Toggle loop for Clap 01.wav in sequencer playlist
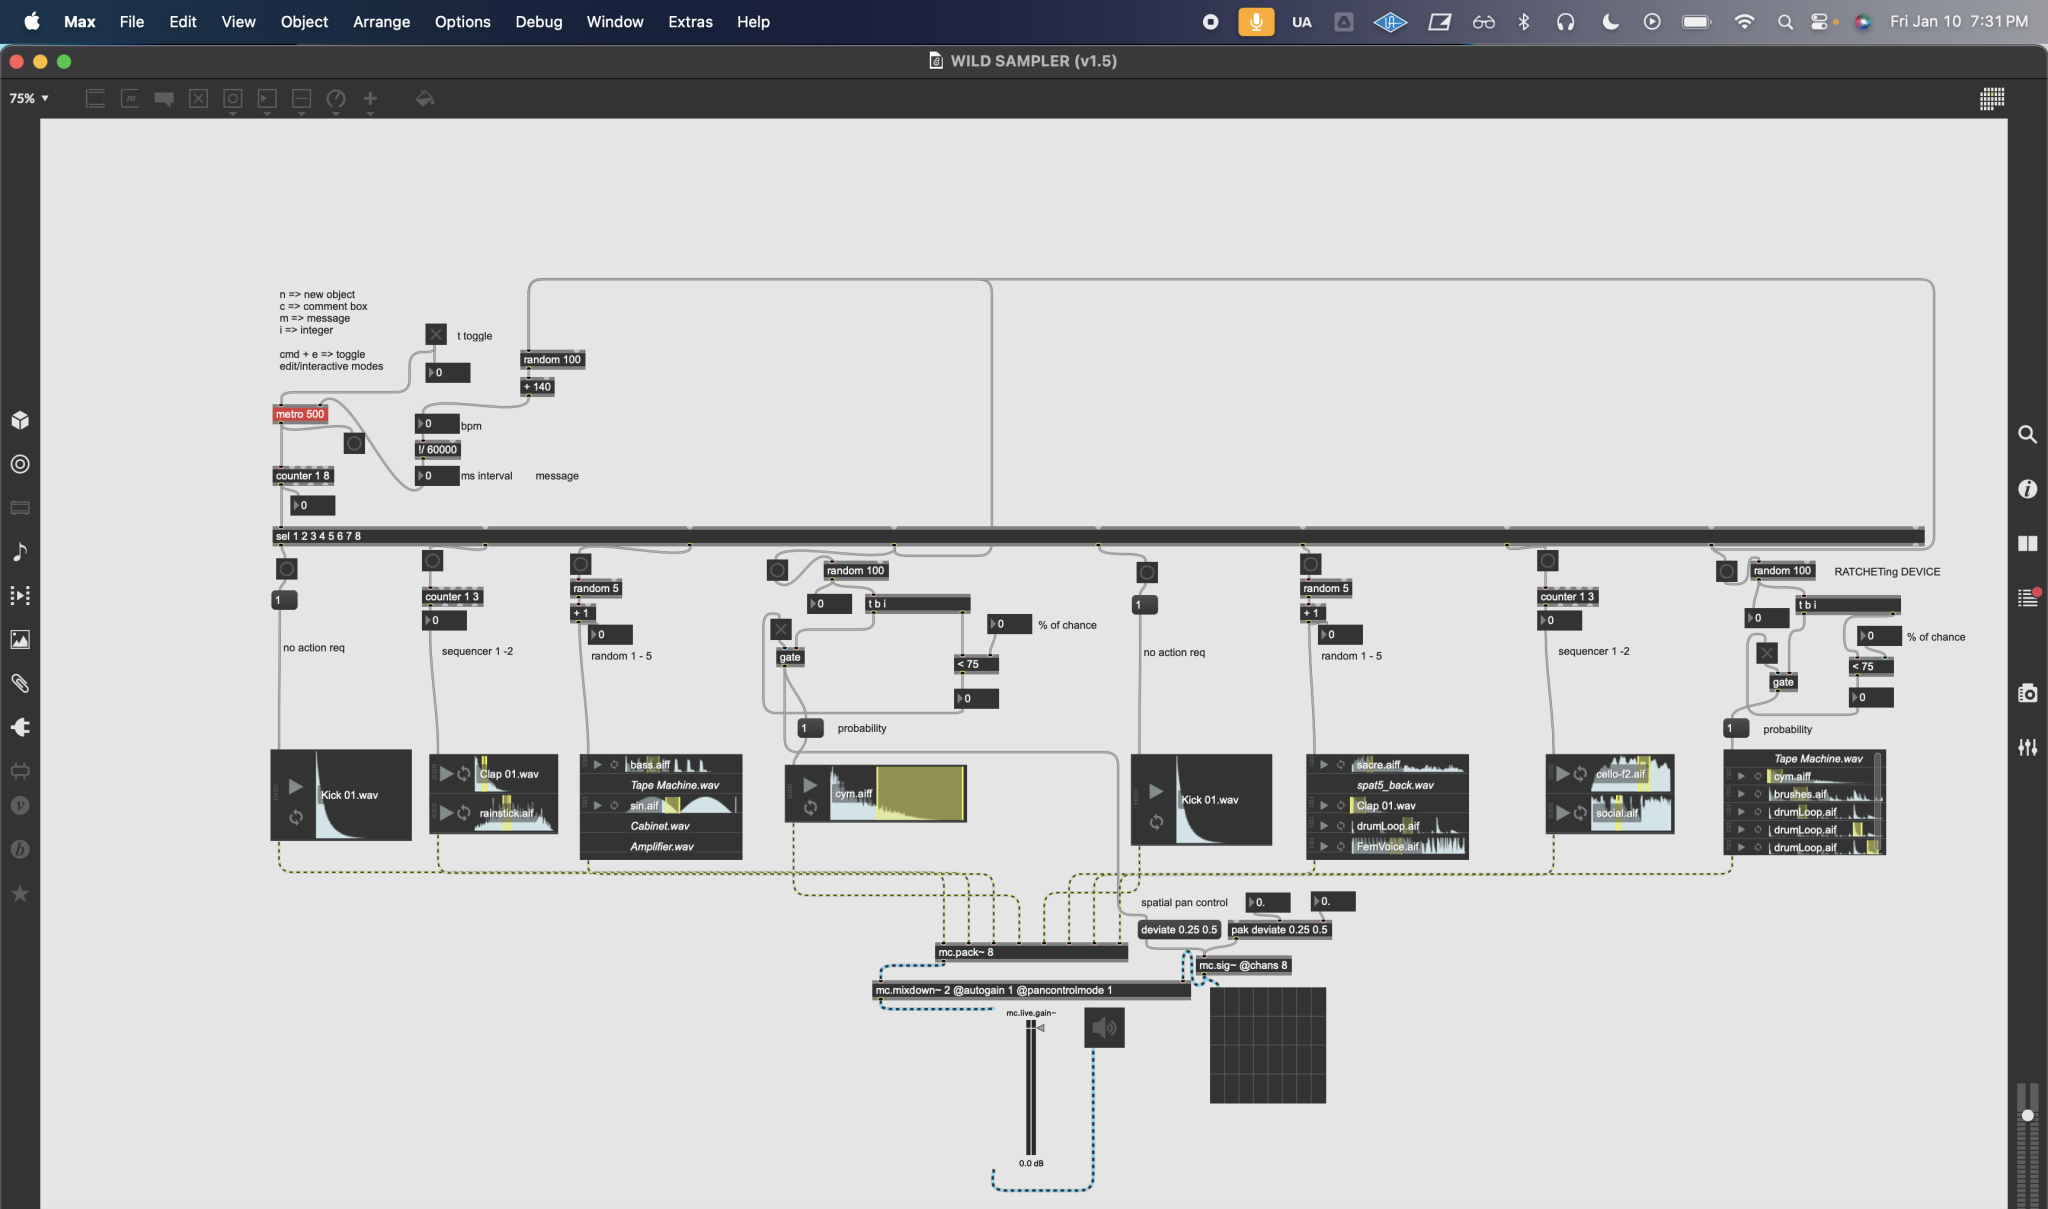This screenshot has width=2048, height=1209. pyautogui.click(x=464, y=773)
